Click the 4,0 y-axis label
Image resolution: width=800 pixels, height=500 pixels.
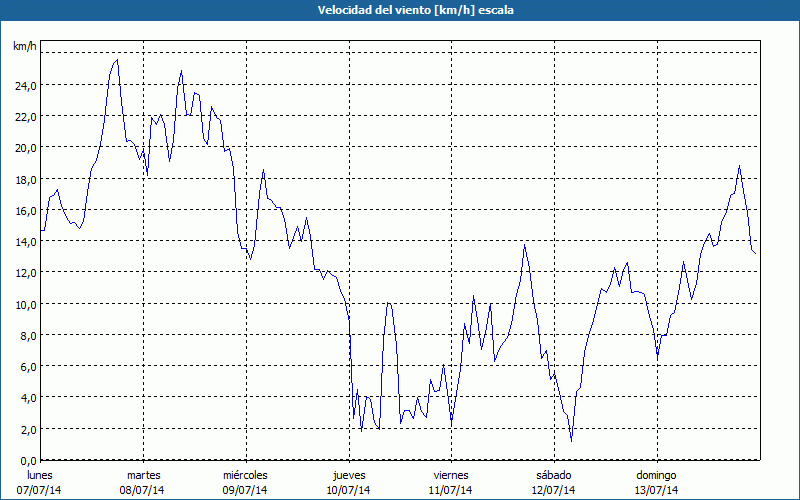click(x=28, y=398)
